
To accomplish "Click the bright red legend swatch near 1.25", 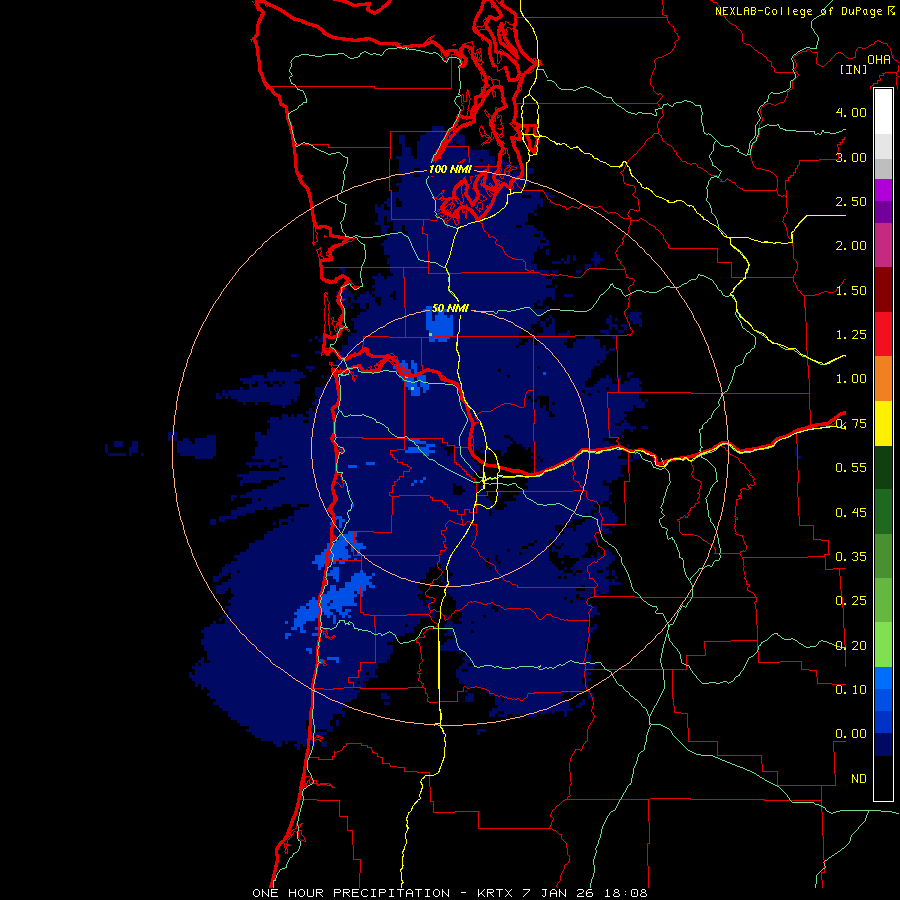I will pos(883,334).
